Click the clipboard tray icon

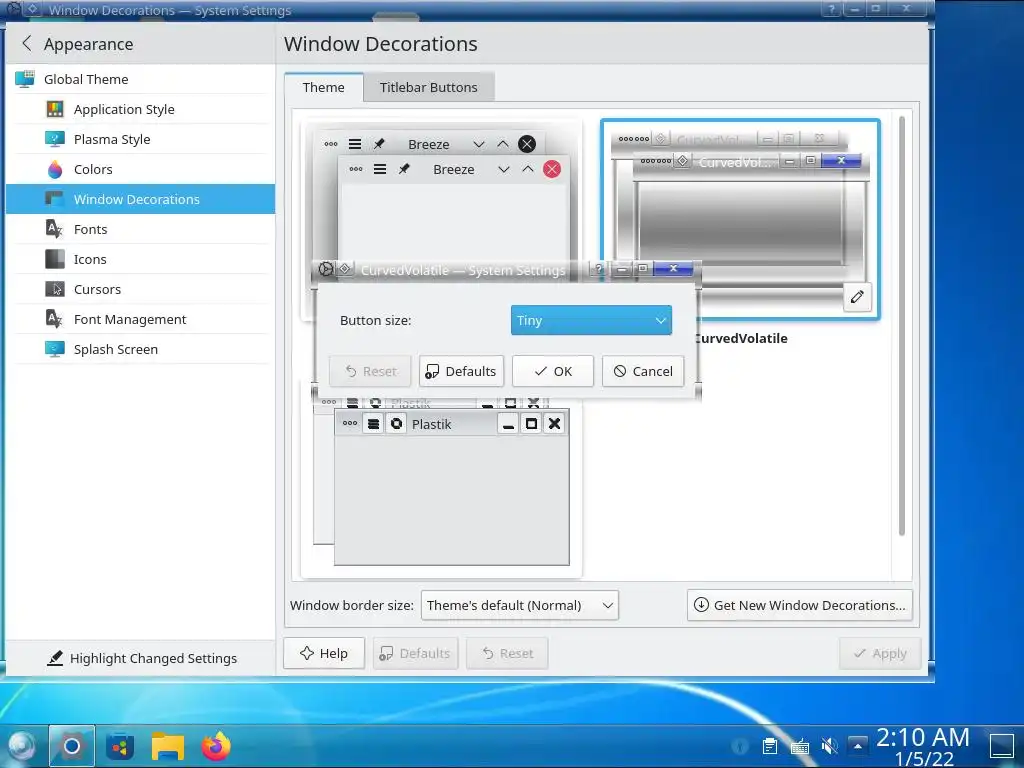[769, 745]
